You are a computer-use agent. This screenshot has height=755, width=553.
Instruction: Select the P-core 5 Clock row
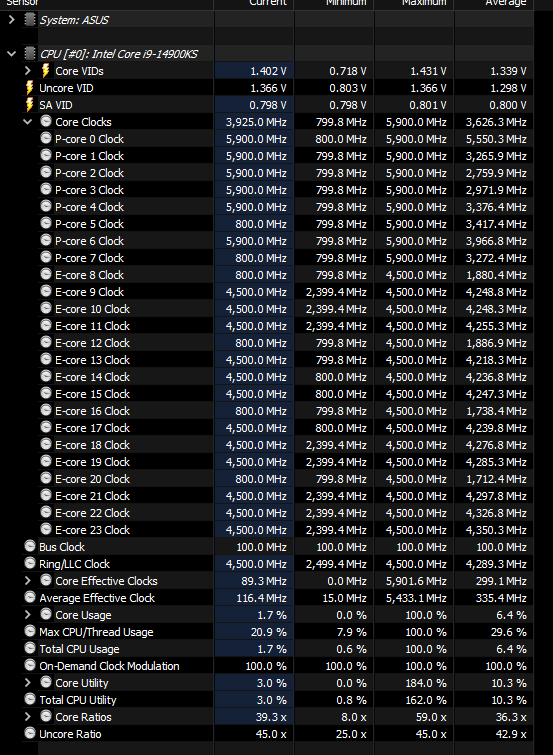286,224
